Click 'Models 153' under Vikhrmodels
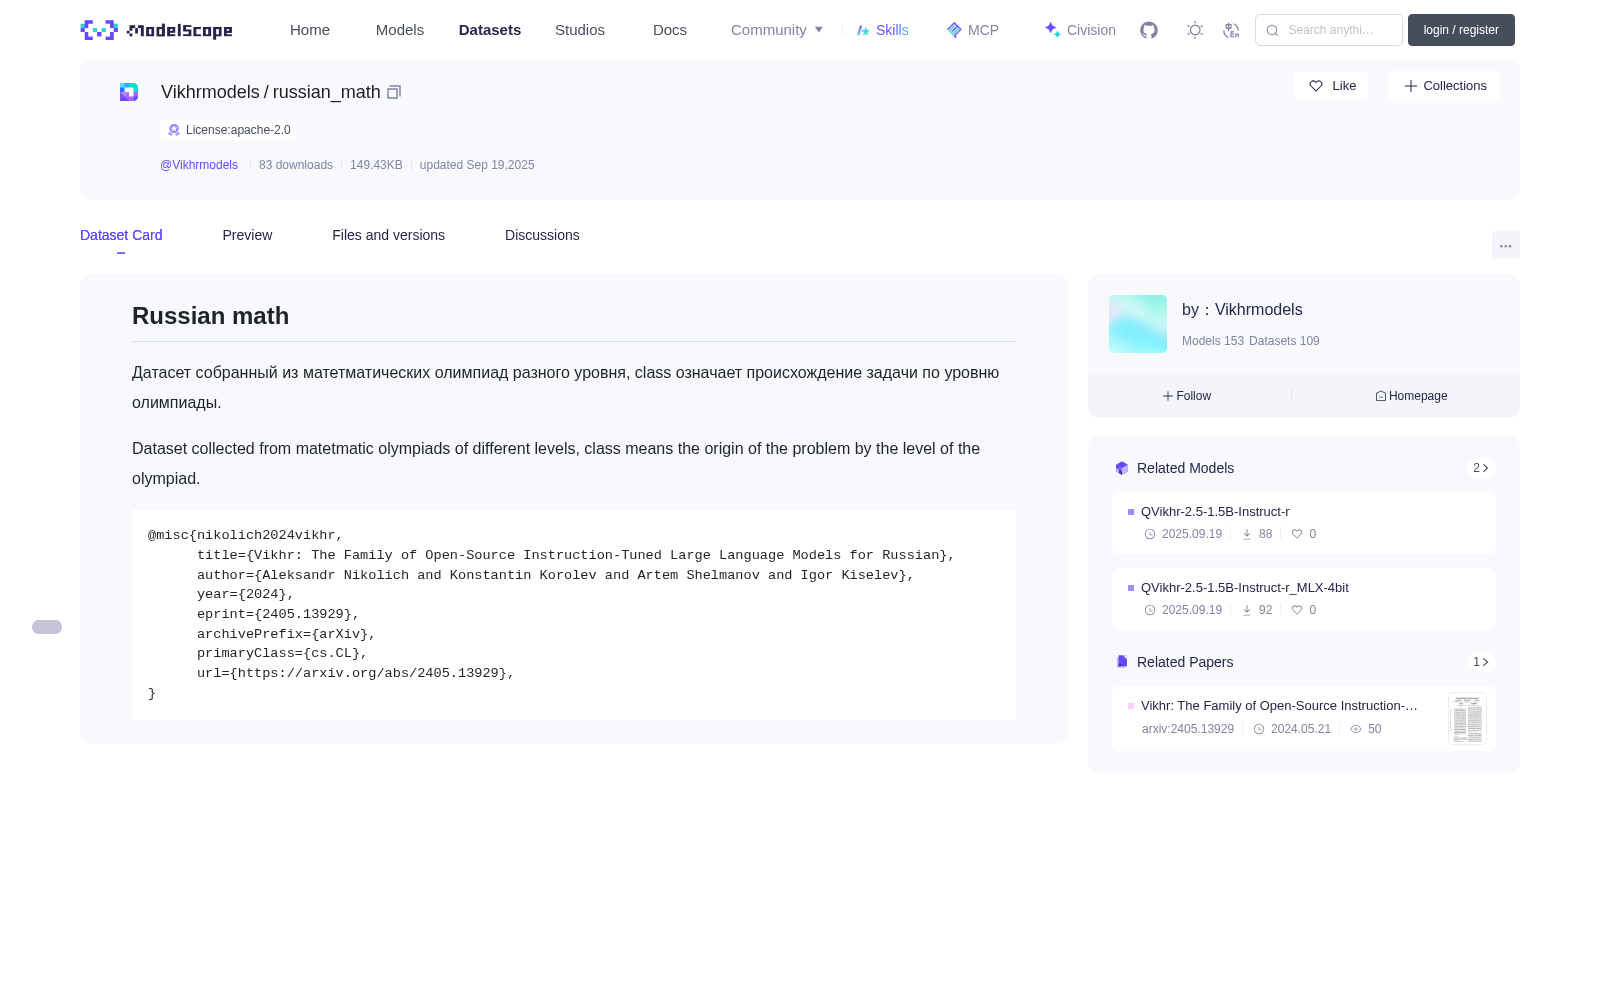This screenshot has height=1000, width=1600. [1213, 341]
